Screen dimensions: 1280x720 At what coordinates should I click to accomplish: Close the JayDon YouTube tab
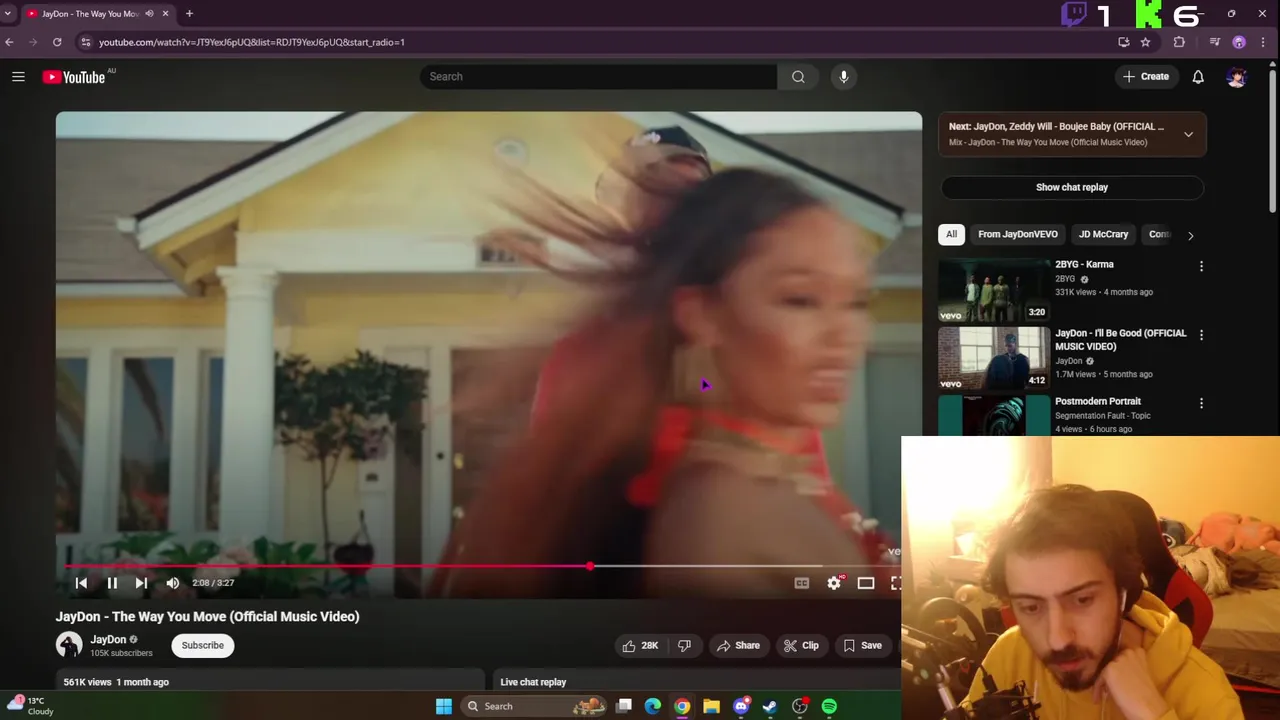pos(166,14)
